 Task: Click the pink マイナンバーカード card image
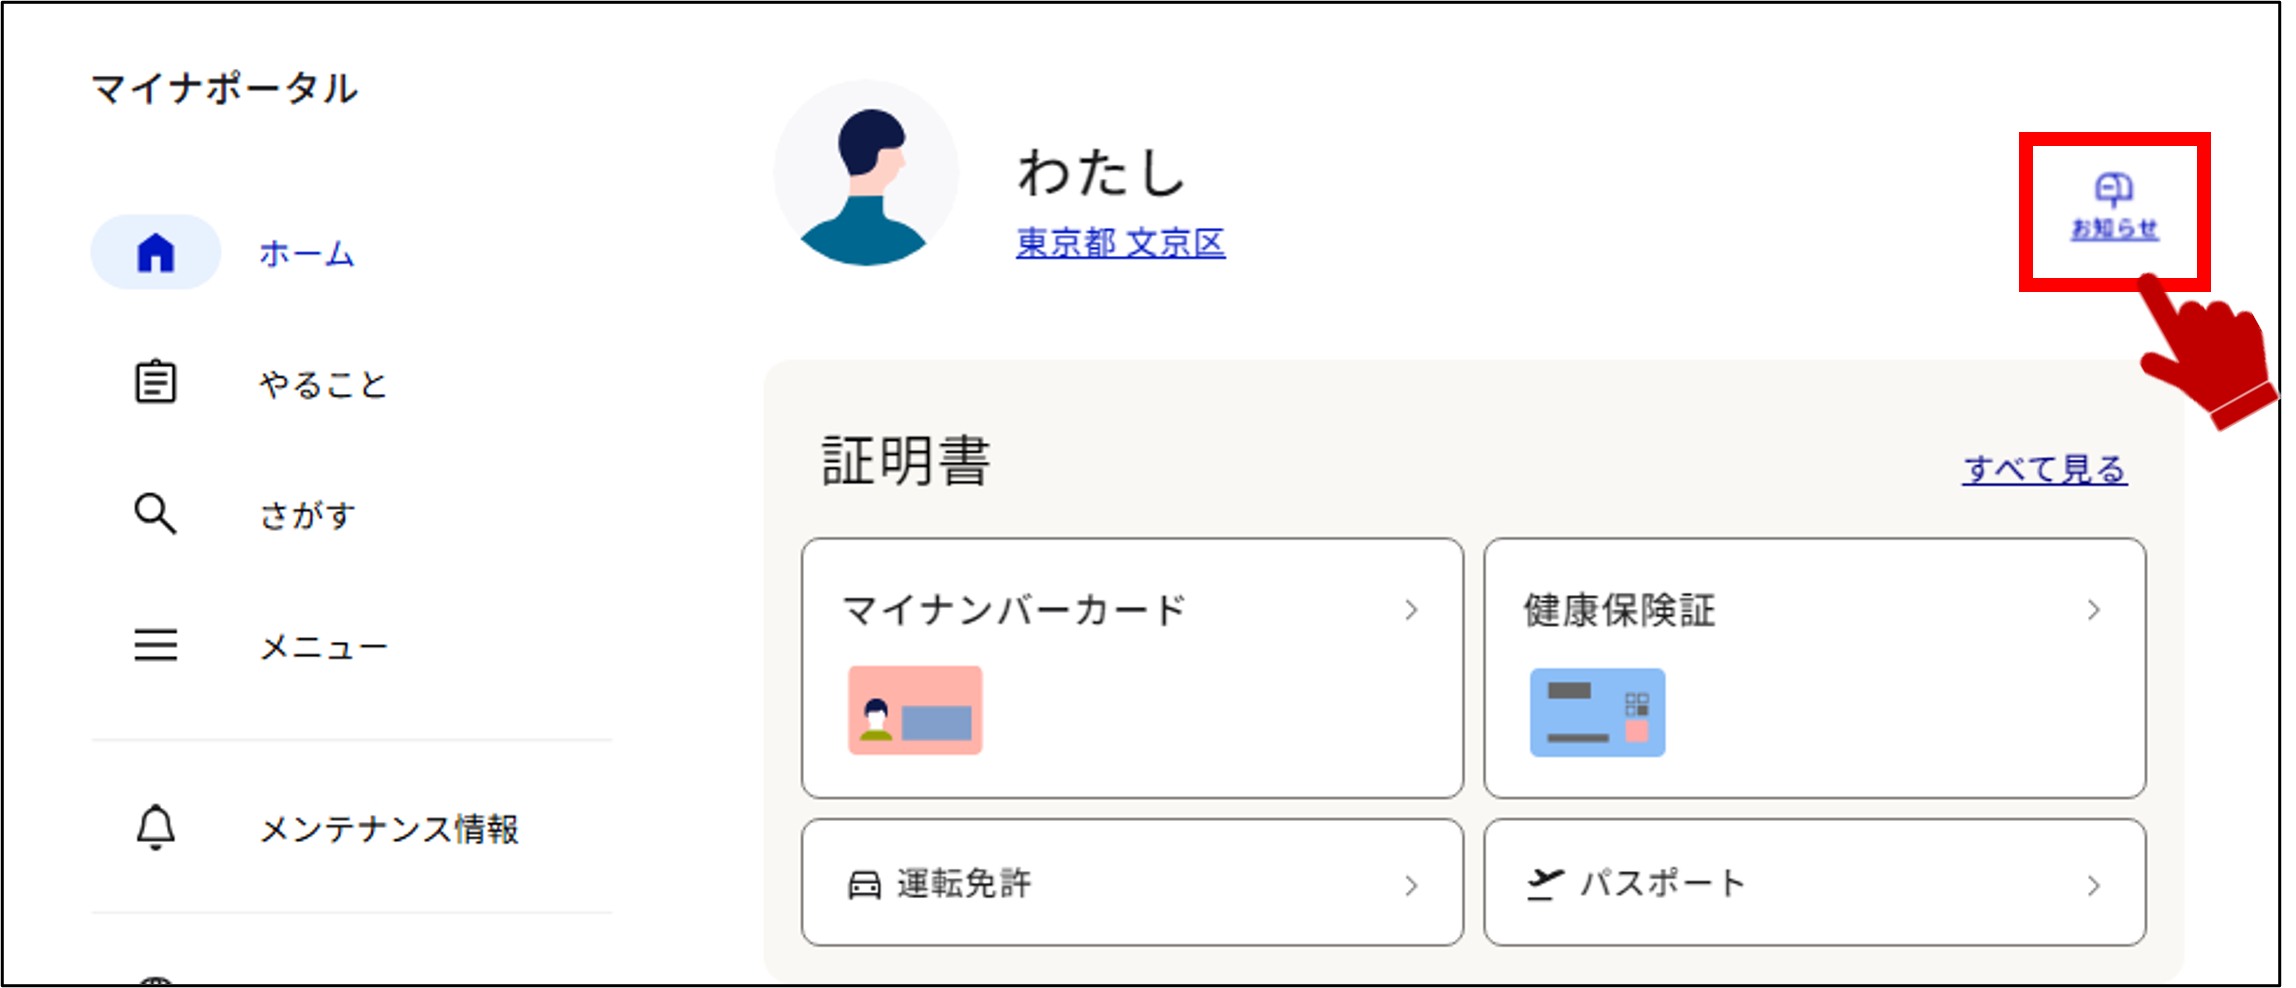(915, 710)
